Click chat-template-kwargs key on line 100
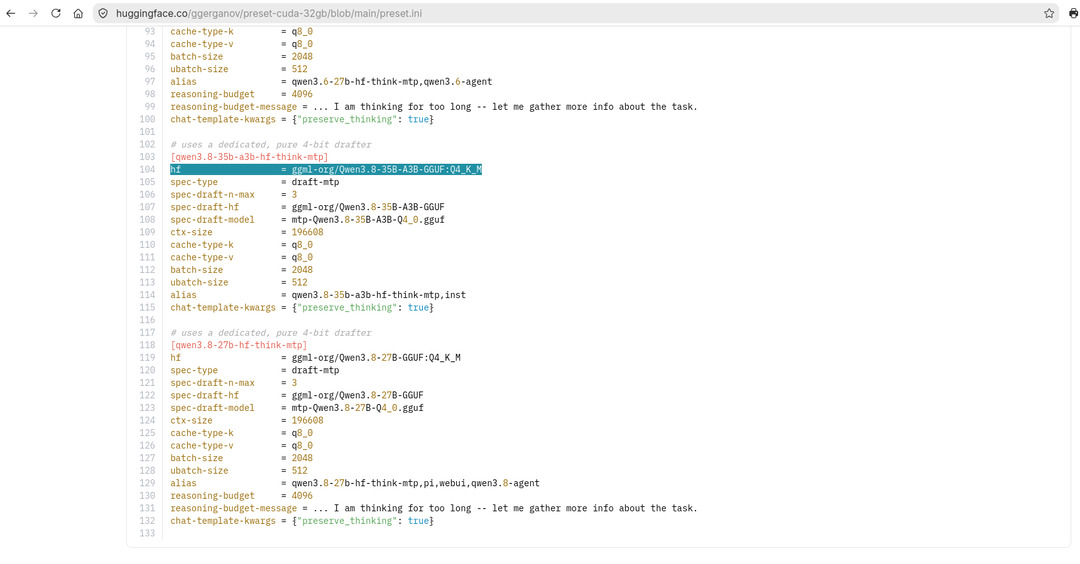This screenshot has width=1080, height=564. (223, 119)
